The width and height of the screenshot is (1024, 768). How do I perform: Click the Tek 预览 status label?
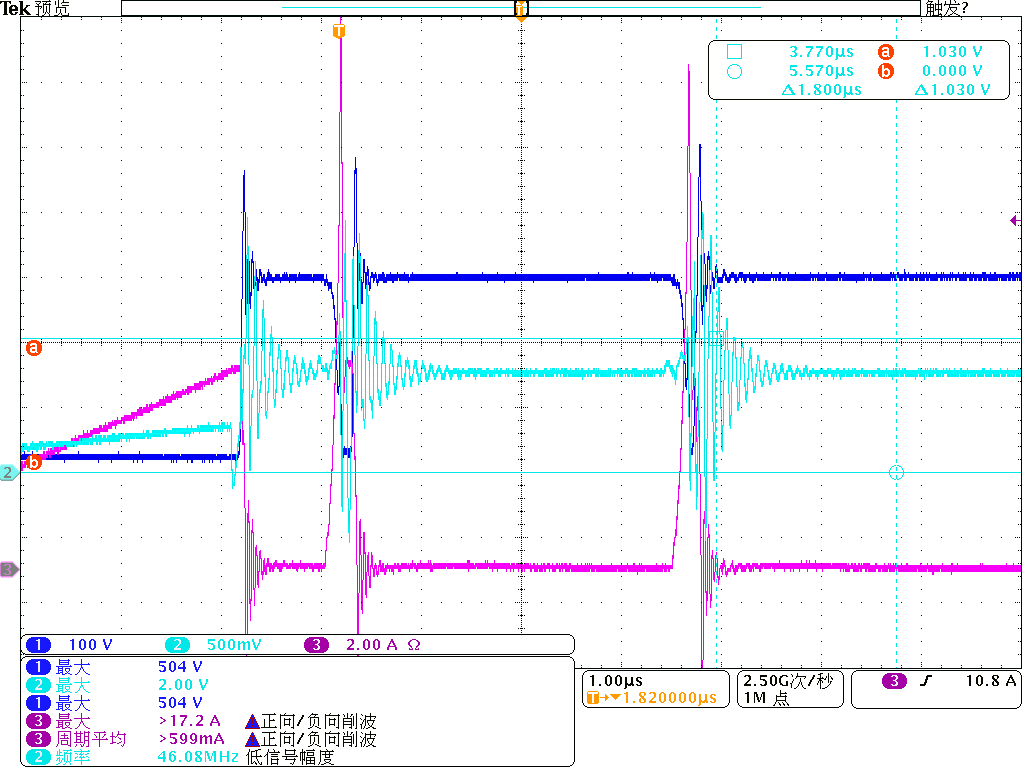pyautogui.click(x=35, y=8)
